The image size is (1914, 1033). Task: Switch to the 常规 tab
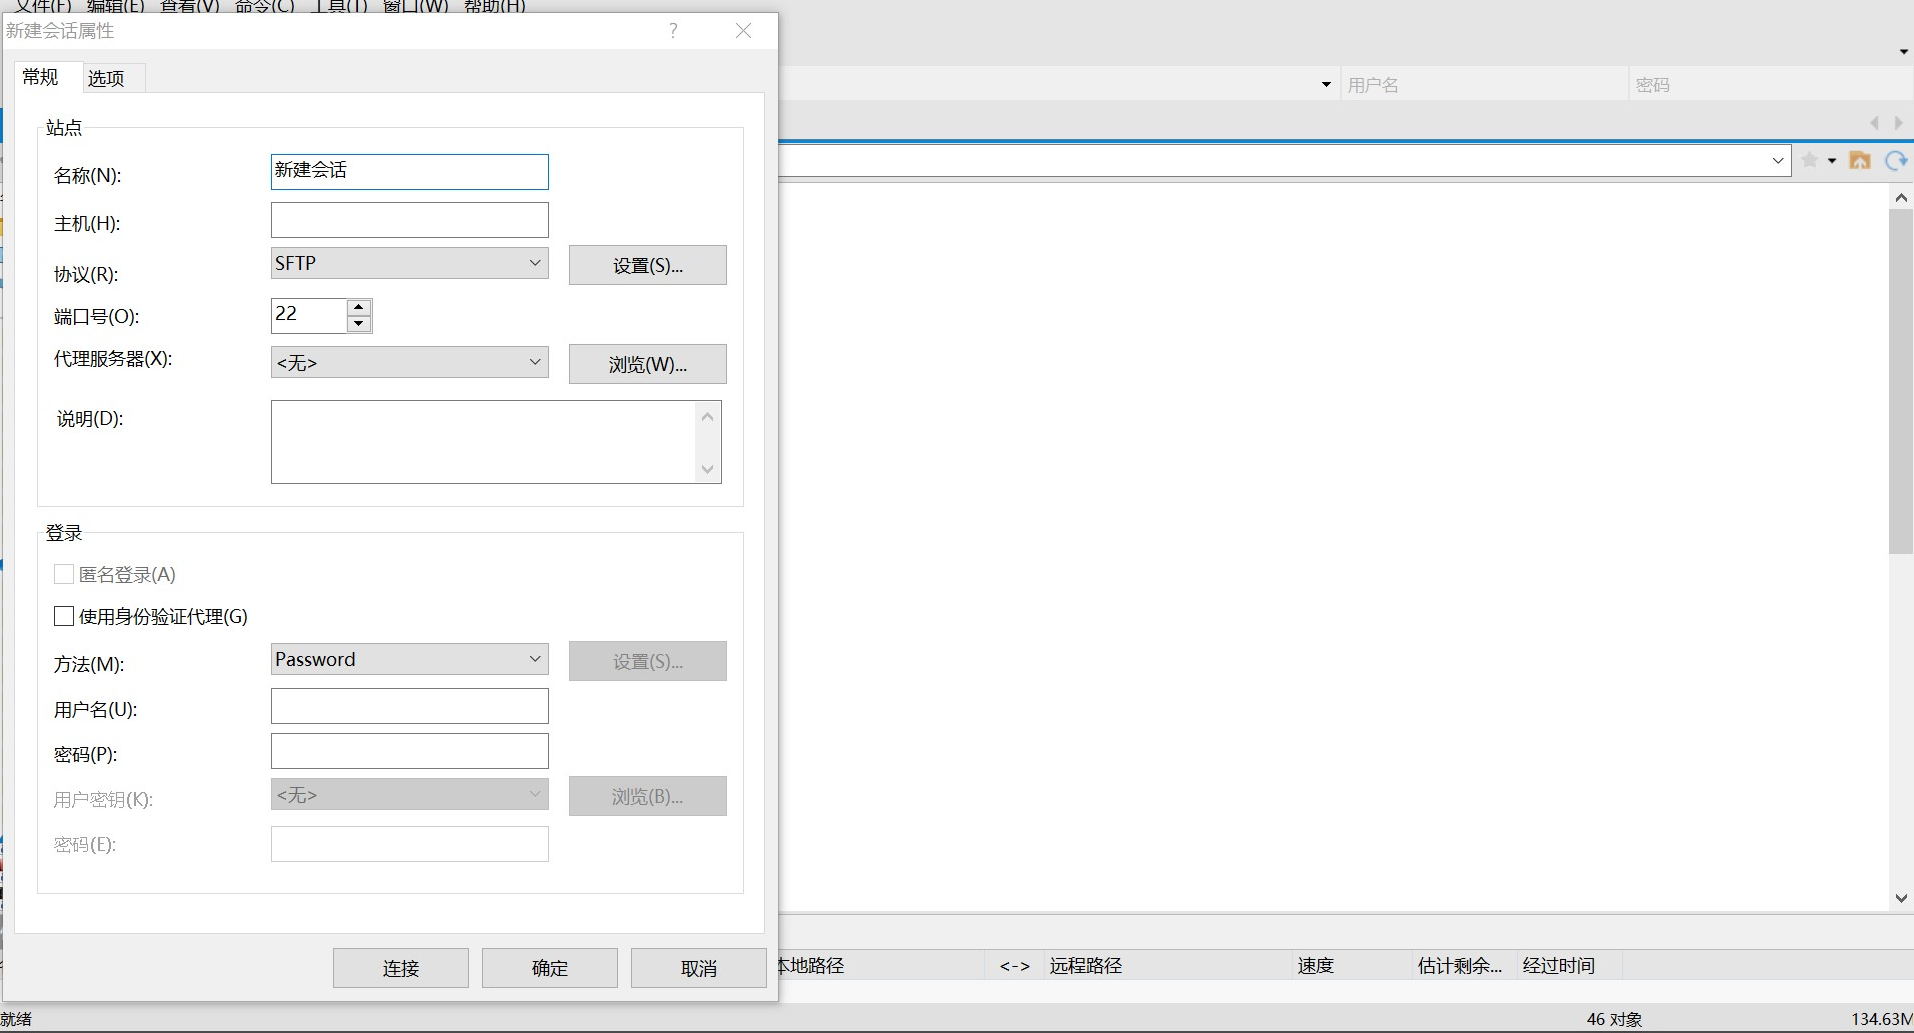41,77
